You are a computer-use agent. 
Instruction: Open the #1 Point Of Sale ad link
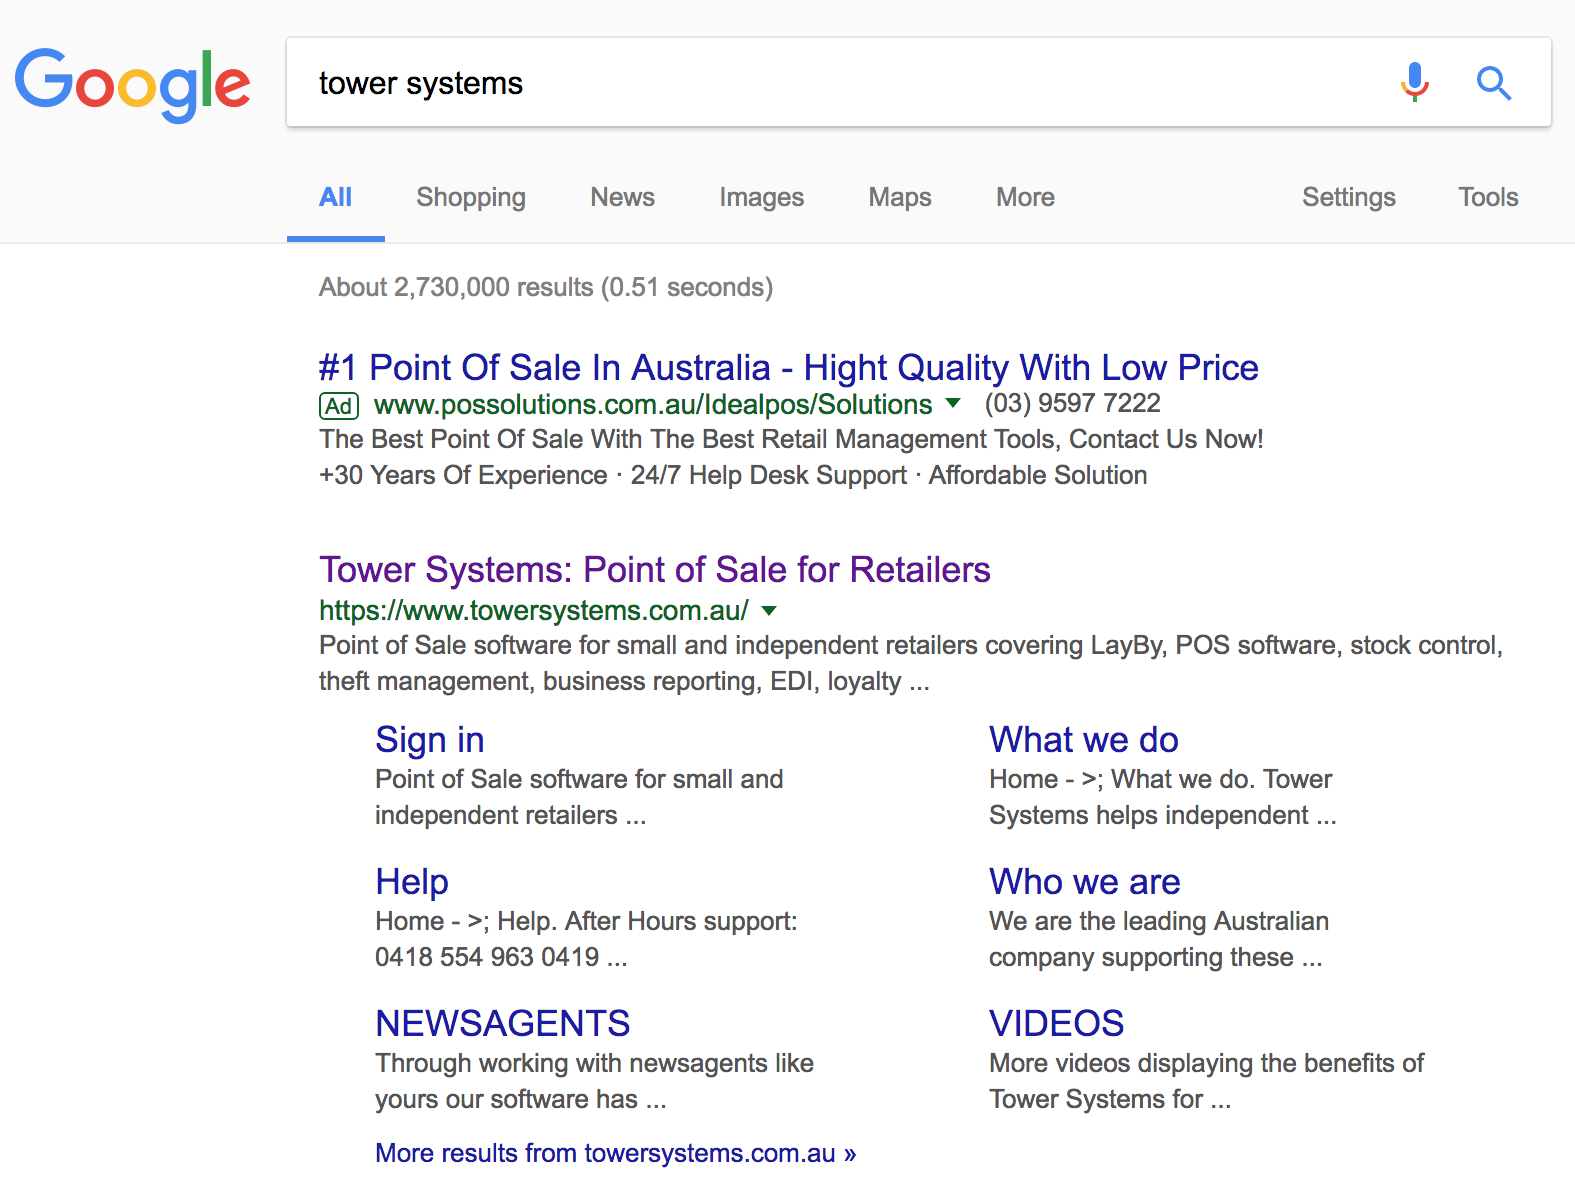click(788, 368)
